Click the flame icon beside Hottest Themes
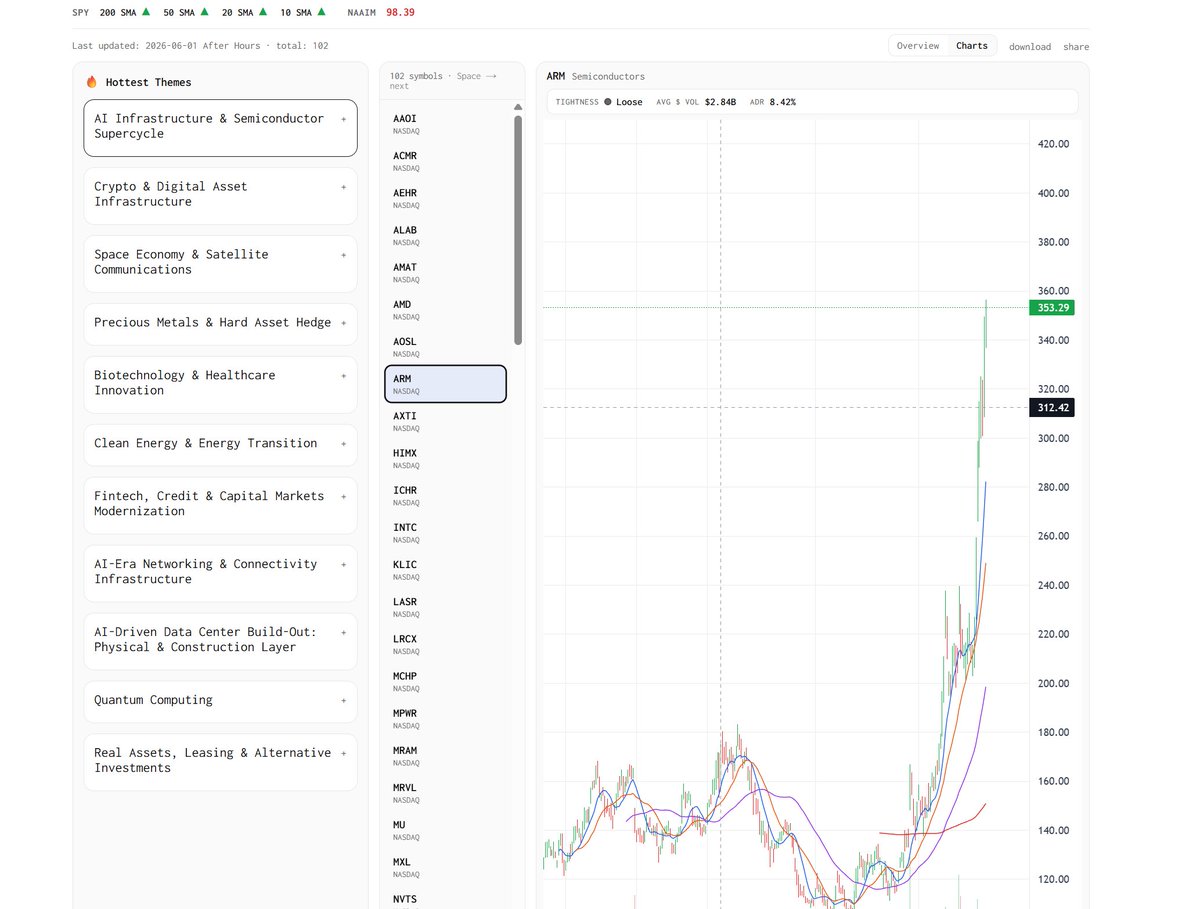1200x909 pixels. pos(91,82)
